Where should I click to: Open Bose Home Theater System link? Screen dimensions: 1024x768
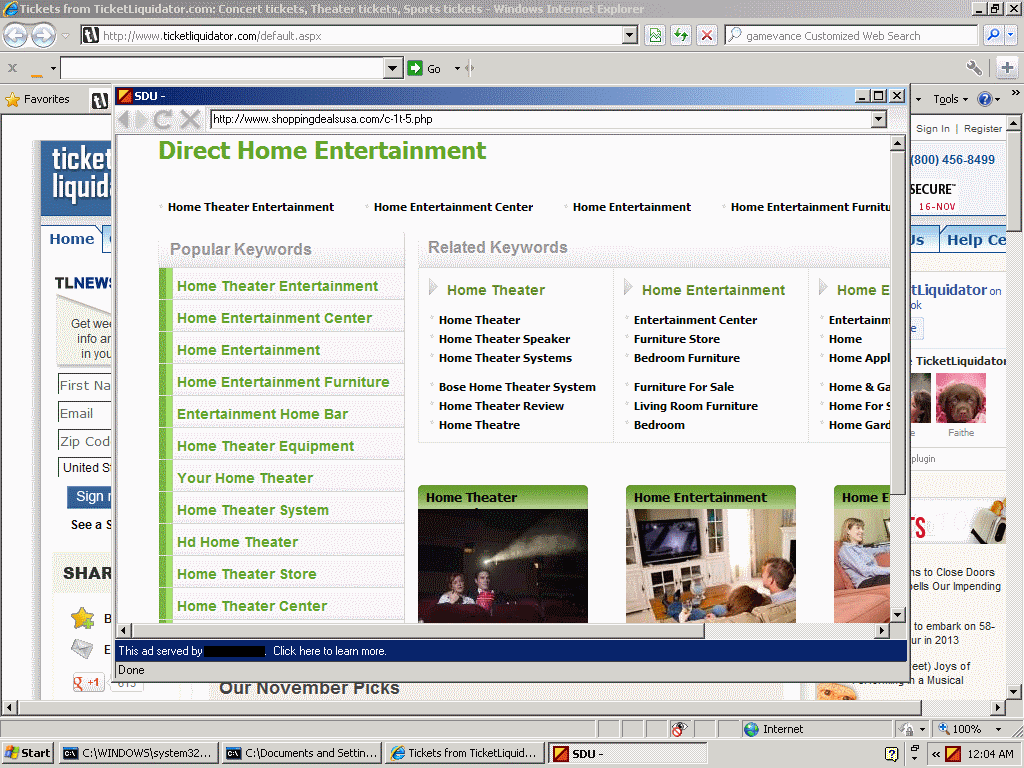[517, 387]
